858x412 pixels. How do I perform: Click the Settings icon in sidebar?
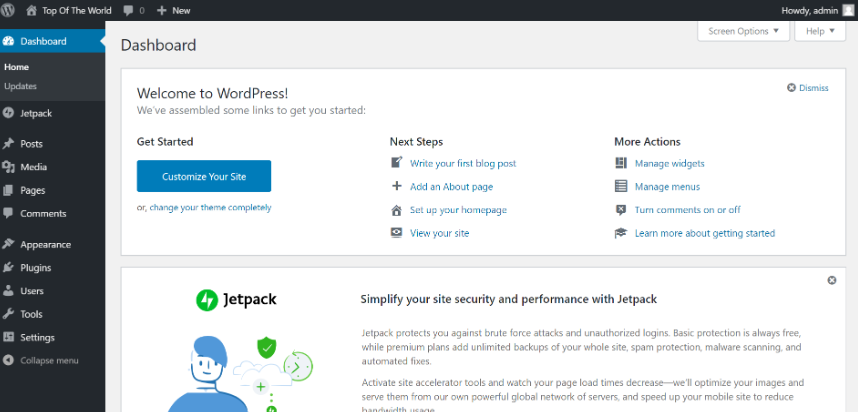[x=8, y=337]
